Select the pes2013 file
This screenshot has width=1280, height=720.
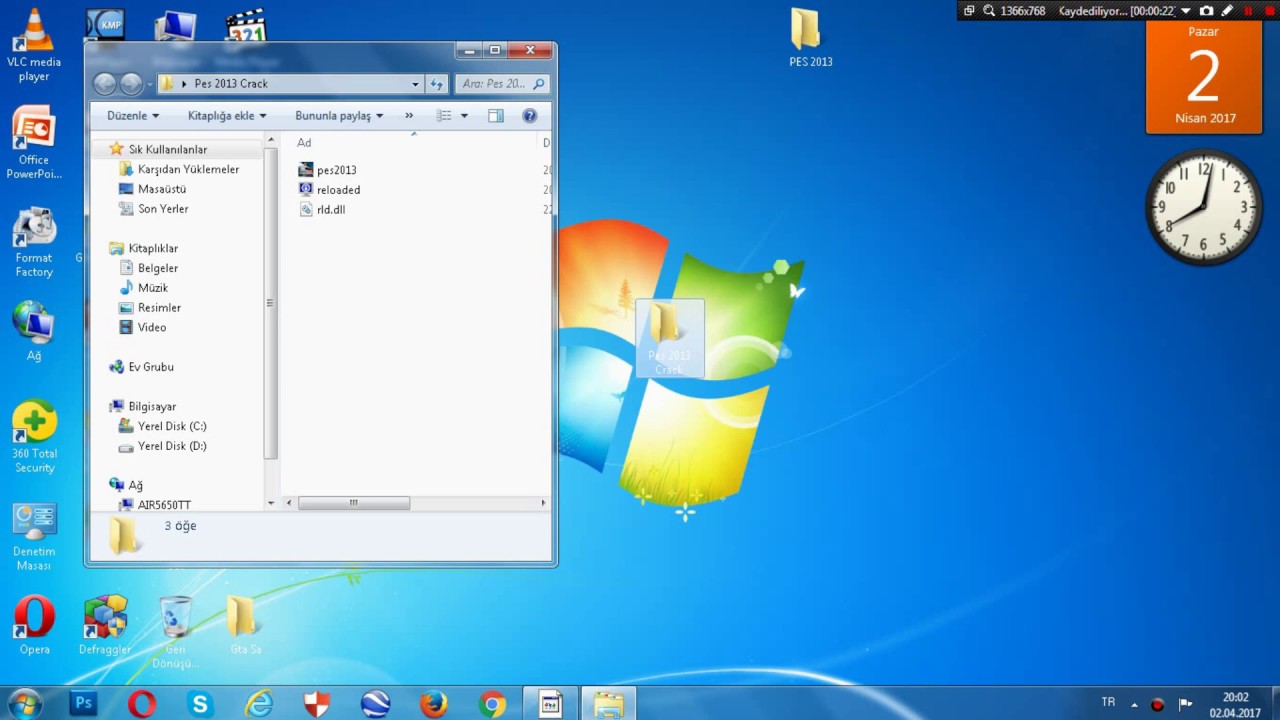336,170
